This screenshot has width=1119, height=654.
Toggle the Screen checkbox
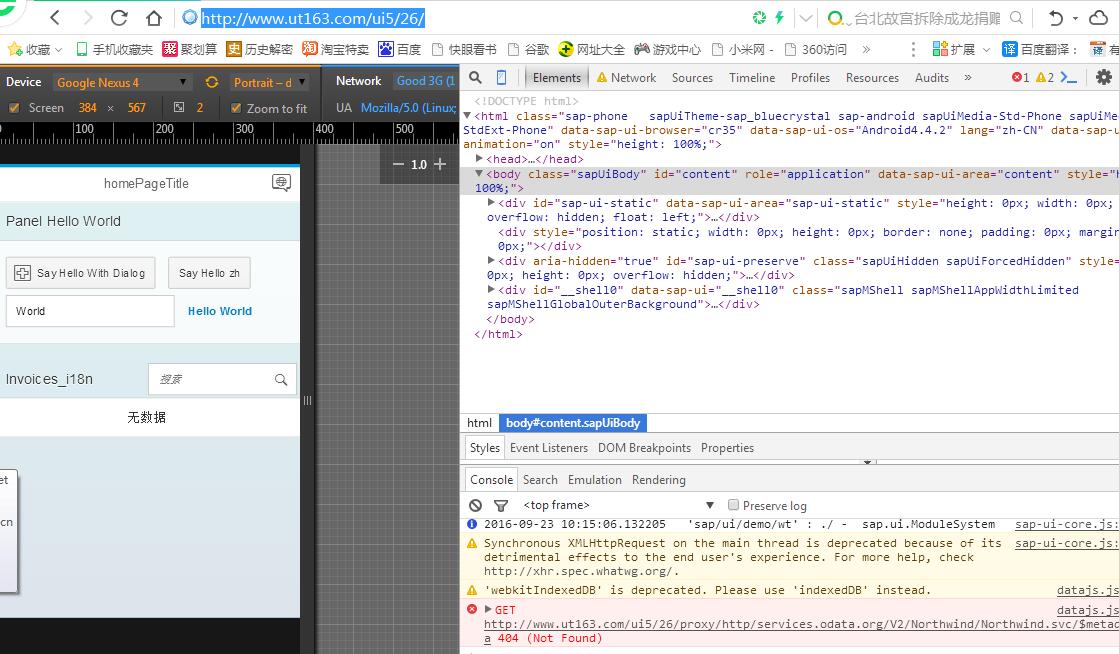click(x=14, y=108)
